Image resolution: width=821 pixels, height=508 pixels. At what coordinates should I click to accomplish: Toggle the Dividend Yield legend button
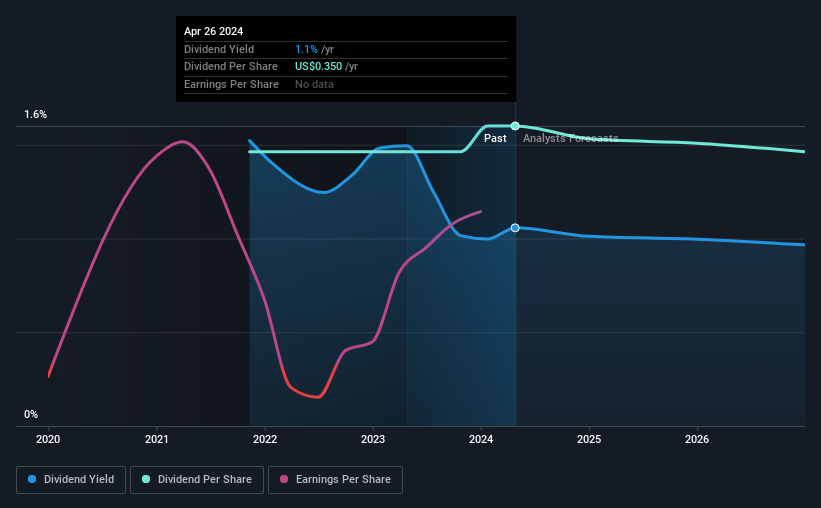point(71,480)
